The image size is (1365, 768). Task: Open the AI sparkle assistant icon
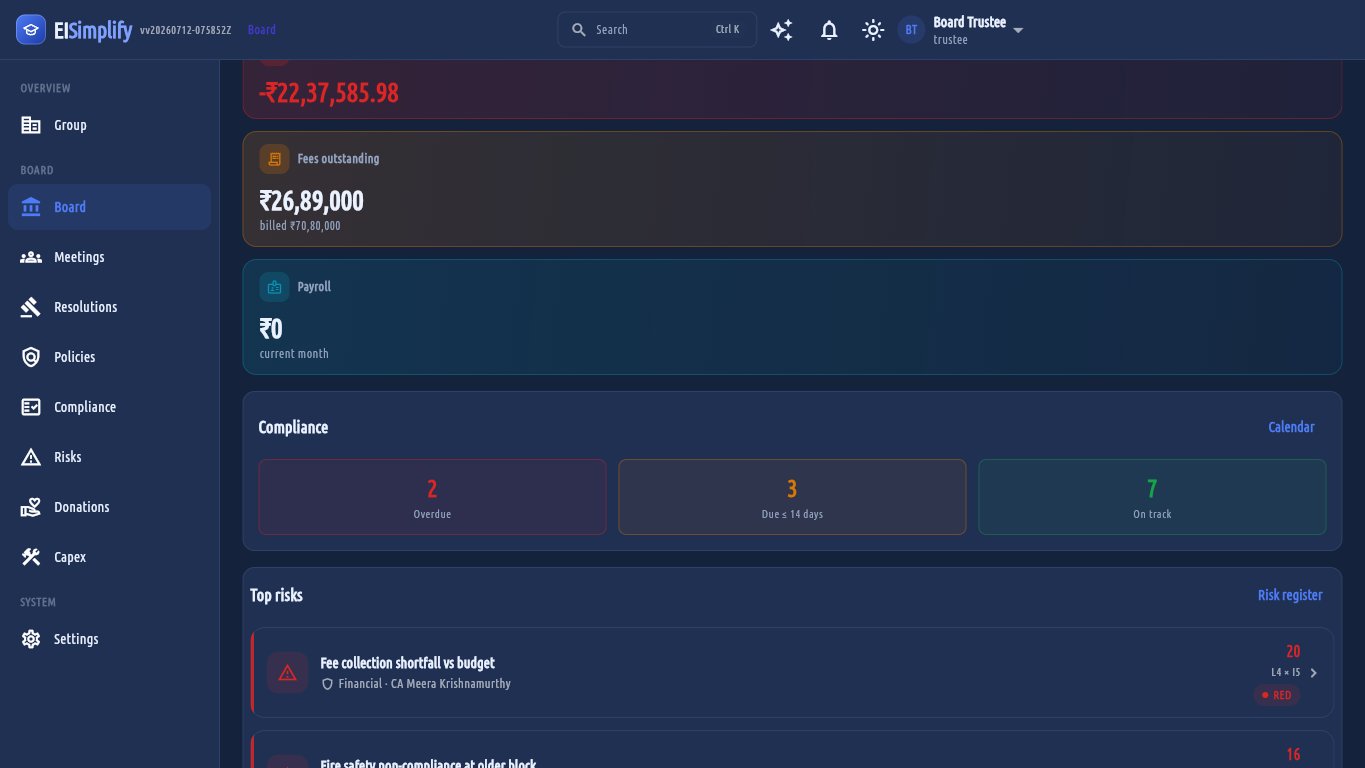pos(782,30)
